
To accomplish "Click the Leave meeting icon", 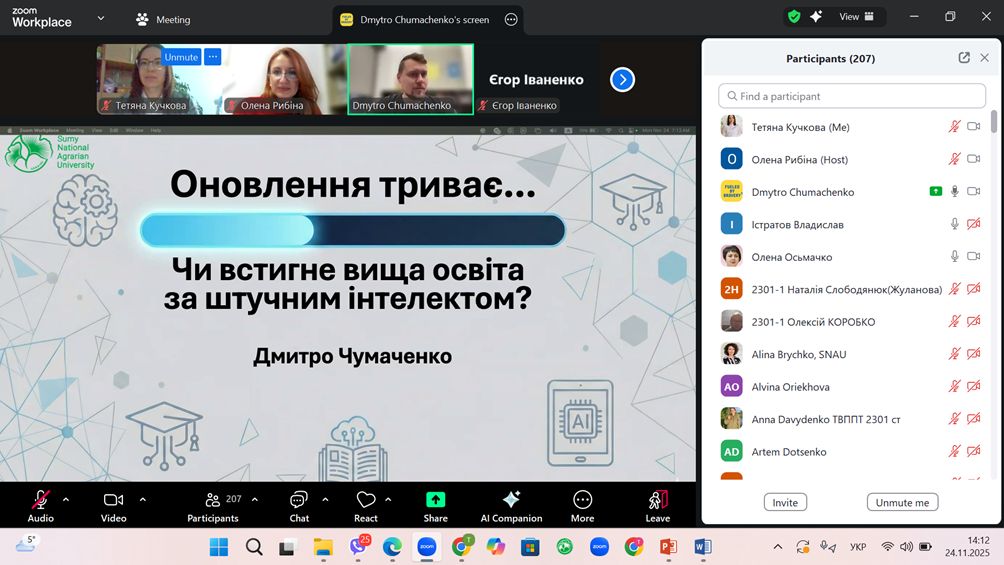I will click(x=657, y=500).
